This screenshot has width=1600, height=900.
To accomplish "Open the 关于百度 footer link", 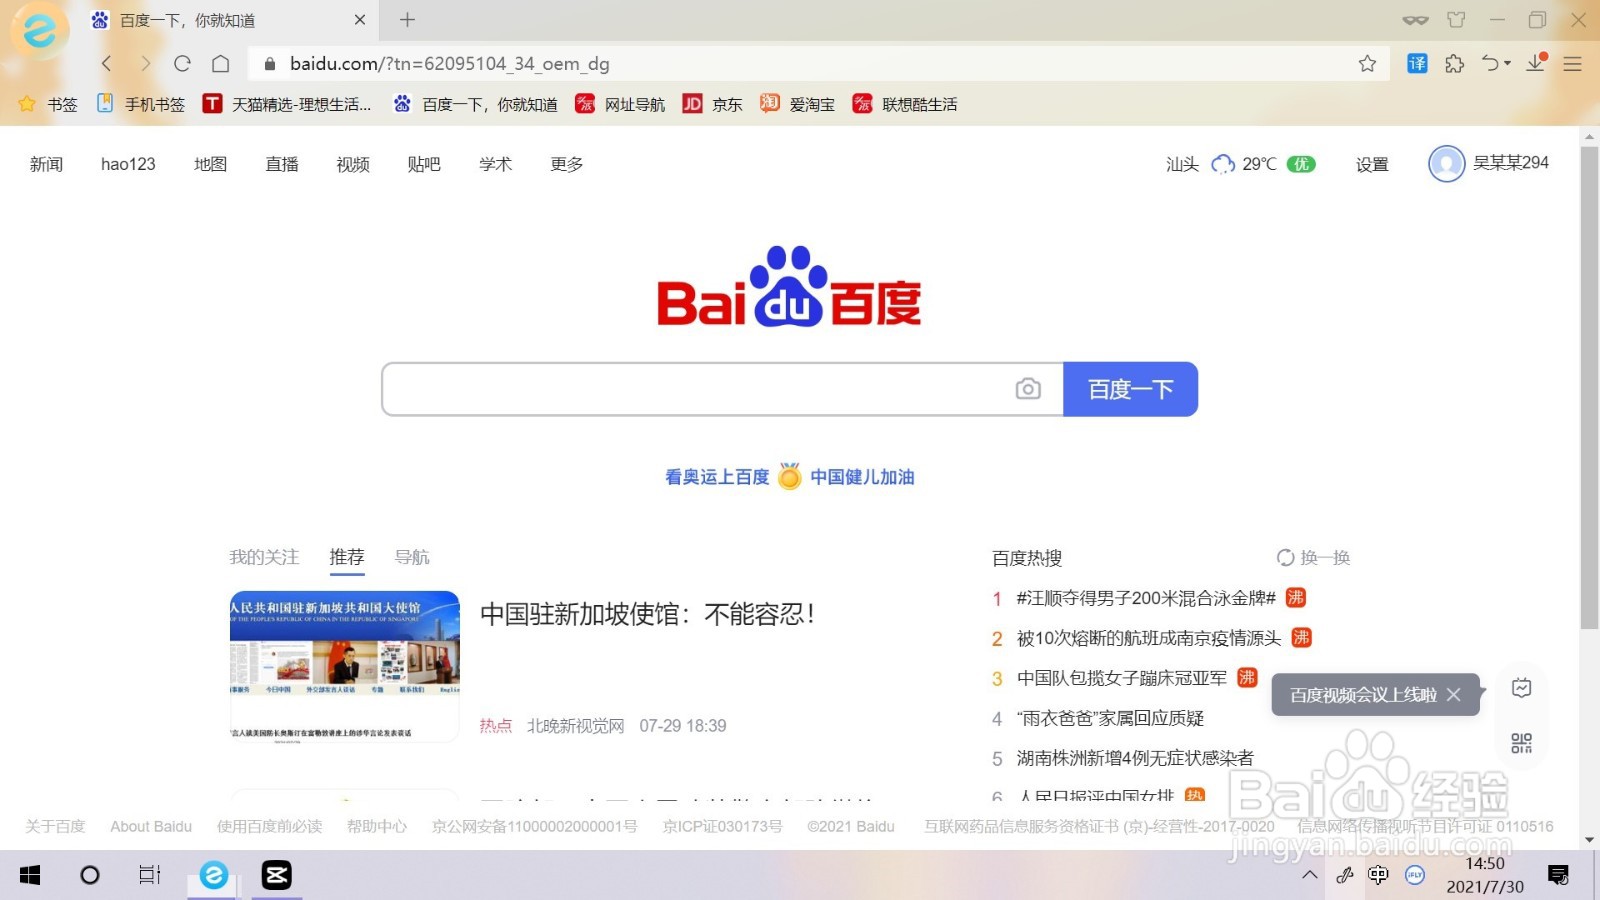I will (55, 826).
